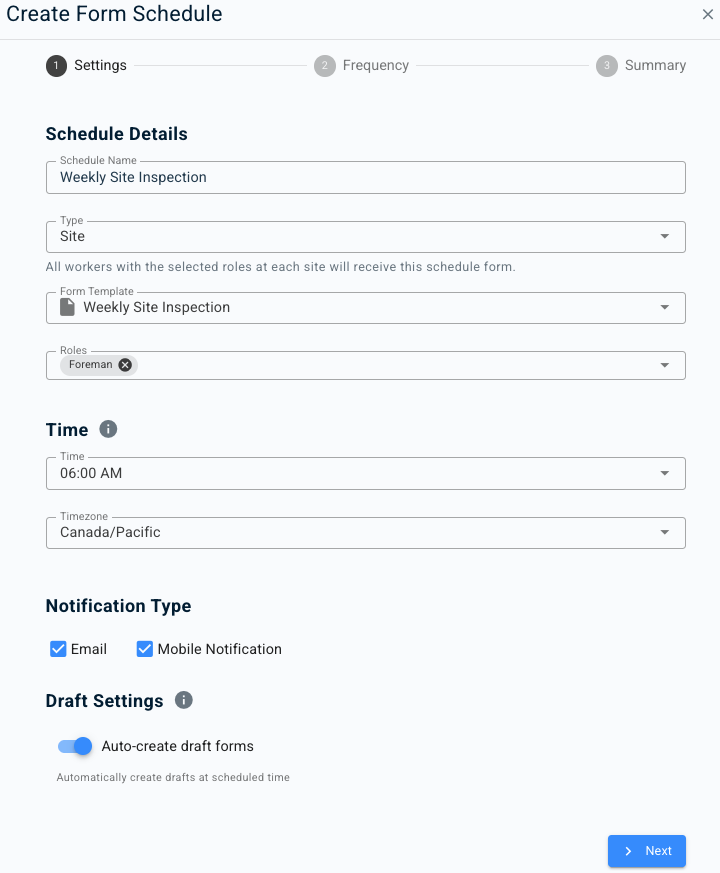Open the Roles dropdown arrow
Image resolution: width=720 pixels, height=873 pixels.
coord(665,366)
